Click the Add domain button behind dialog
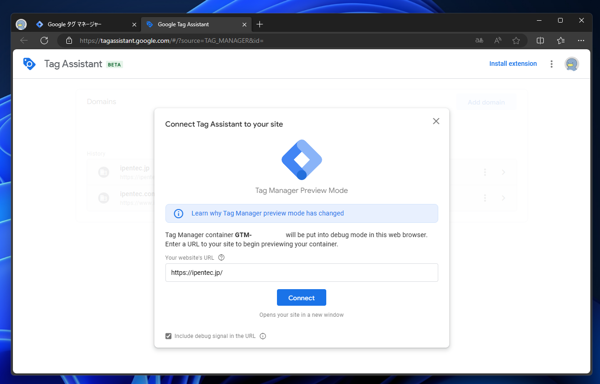 (486, 102)
